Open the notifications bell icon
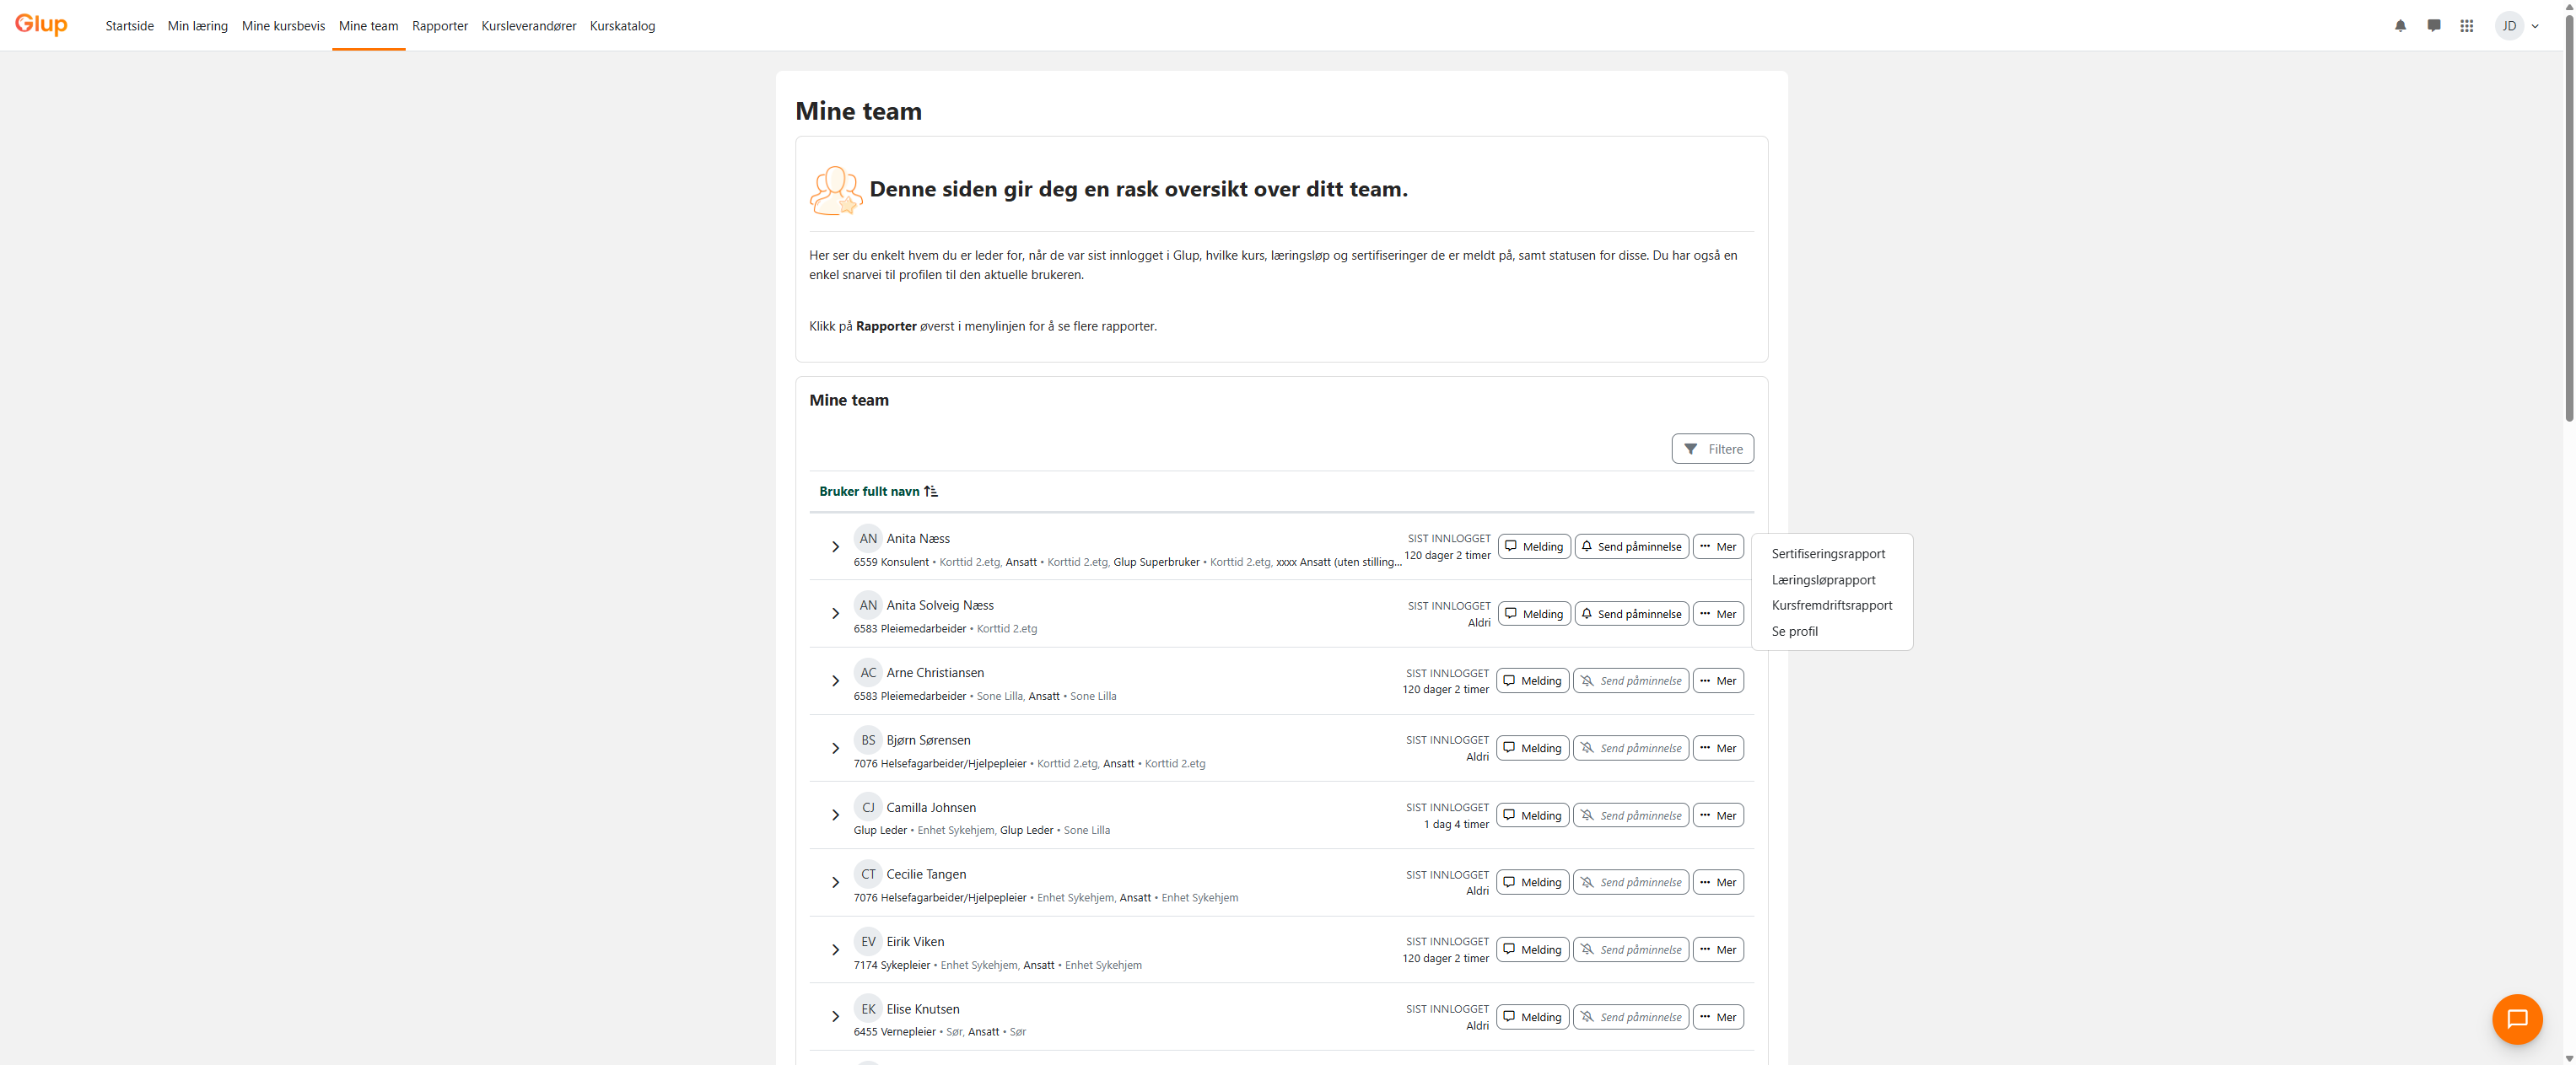2576x1065 pixels. [x=2400, y=26]
